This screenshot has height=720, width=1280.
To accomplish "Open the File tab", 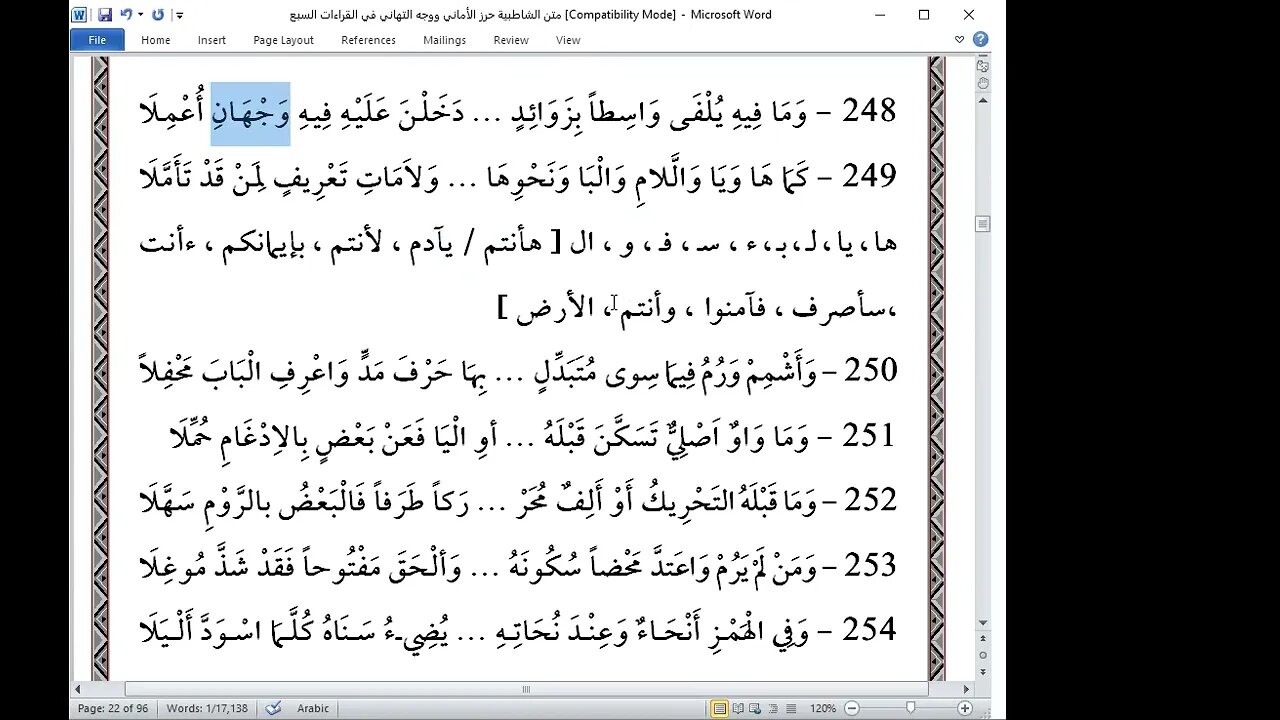I will pos(97,40).
